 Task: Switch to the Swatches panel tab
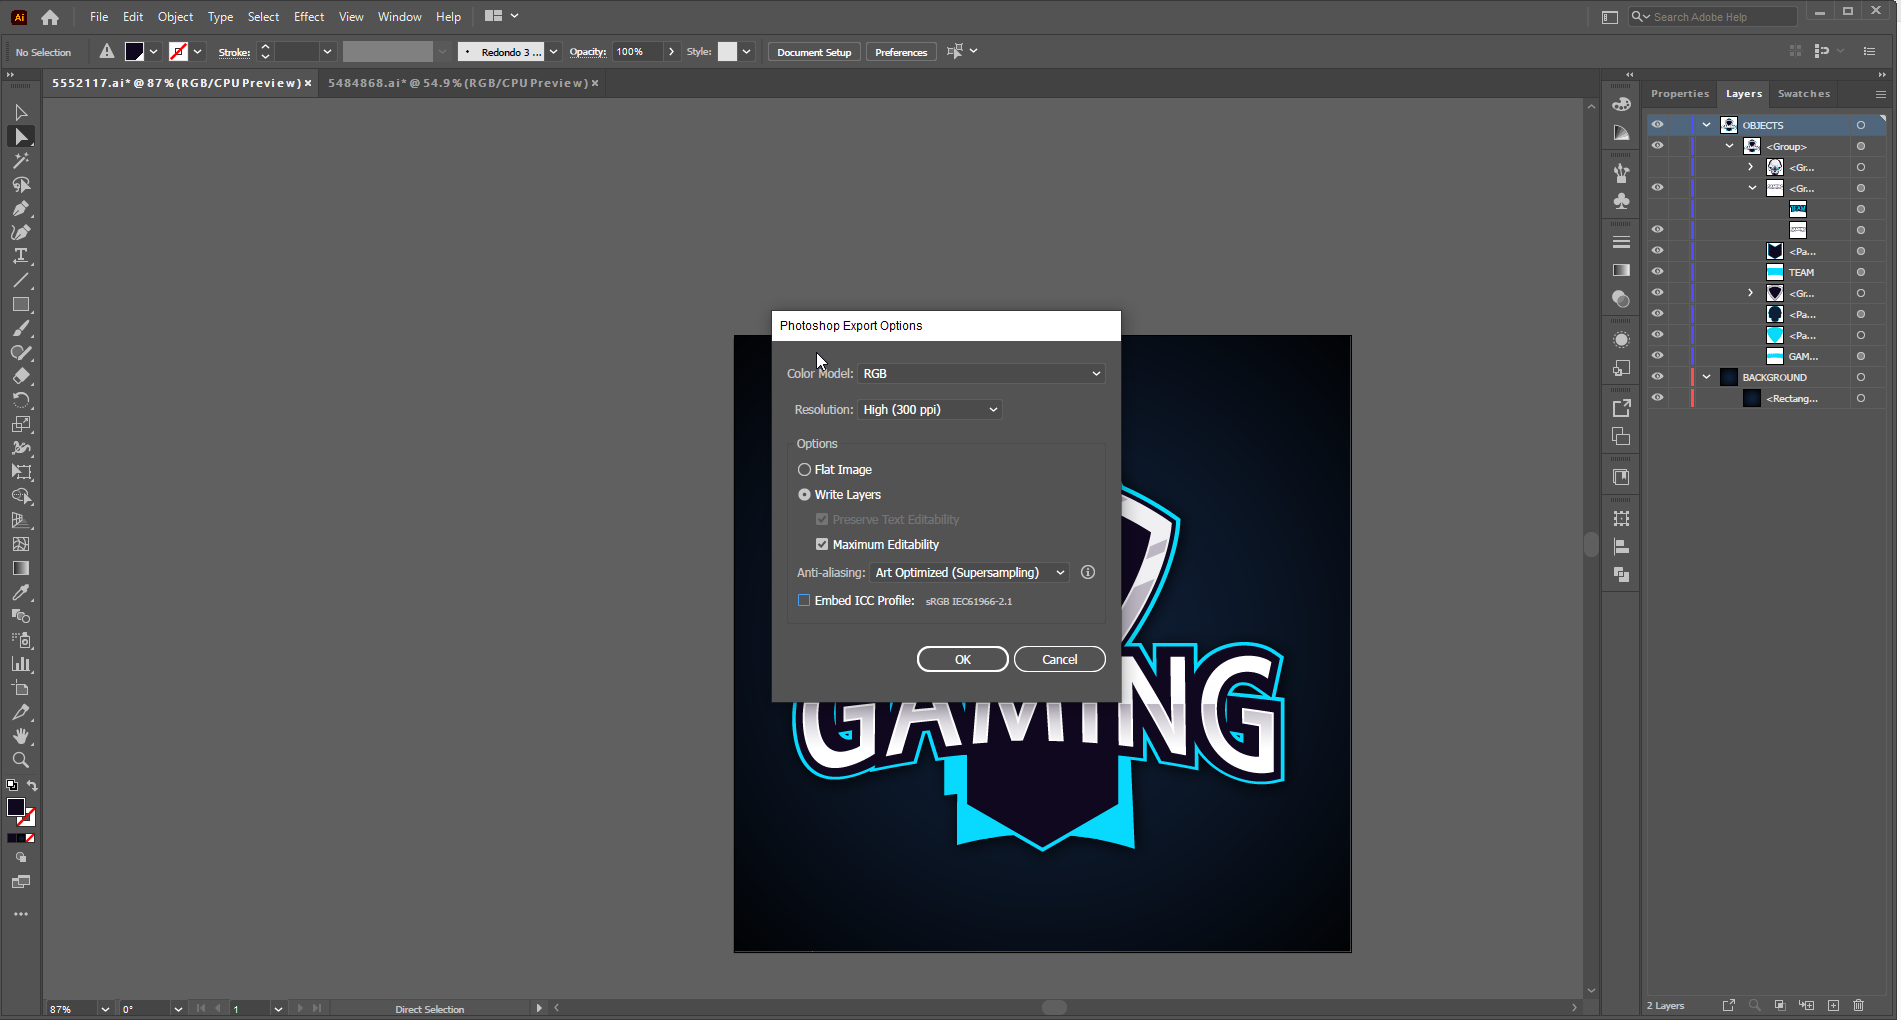(x=1804, y=94)
